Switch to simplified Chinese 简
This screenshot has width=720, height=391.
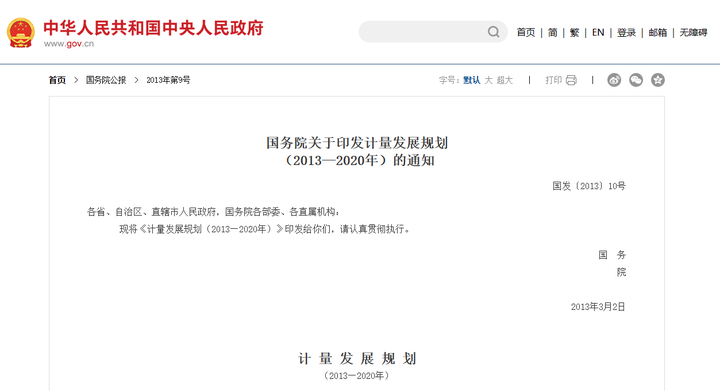552,33
